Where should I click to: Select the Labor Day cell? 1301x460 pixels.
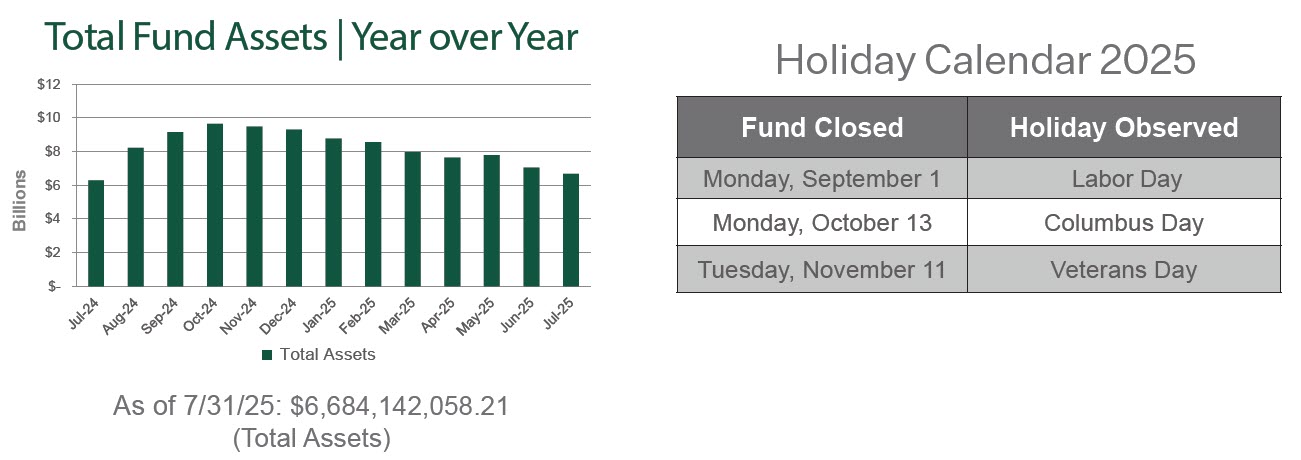pos(1123,179)
